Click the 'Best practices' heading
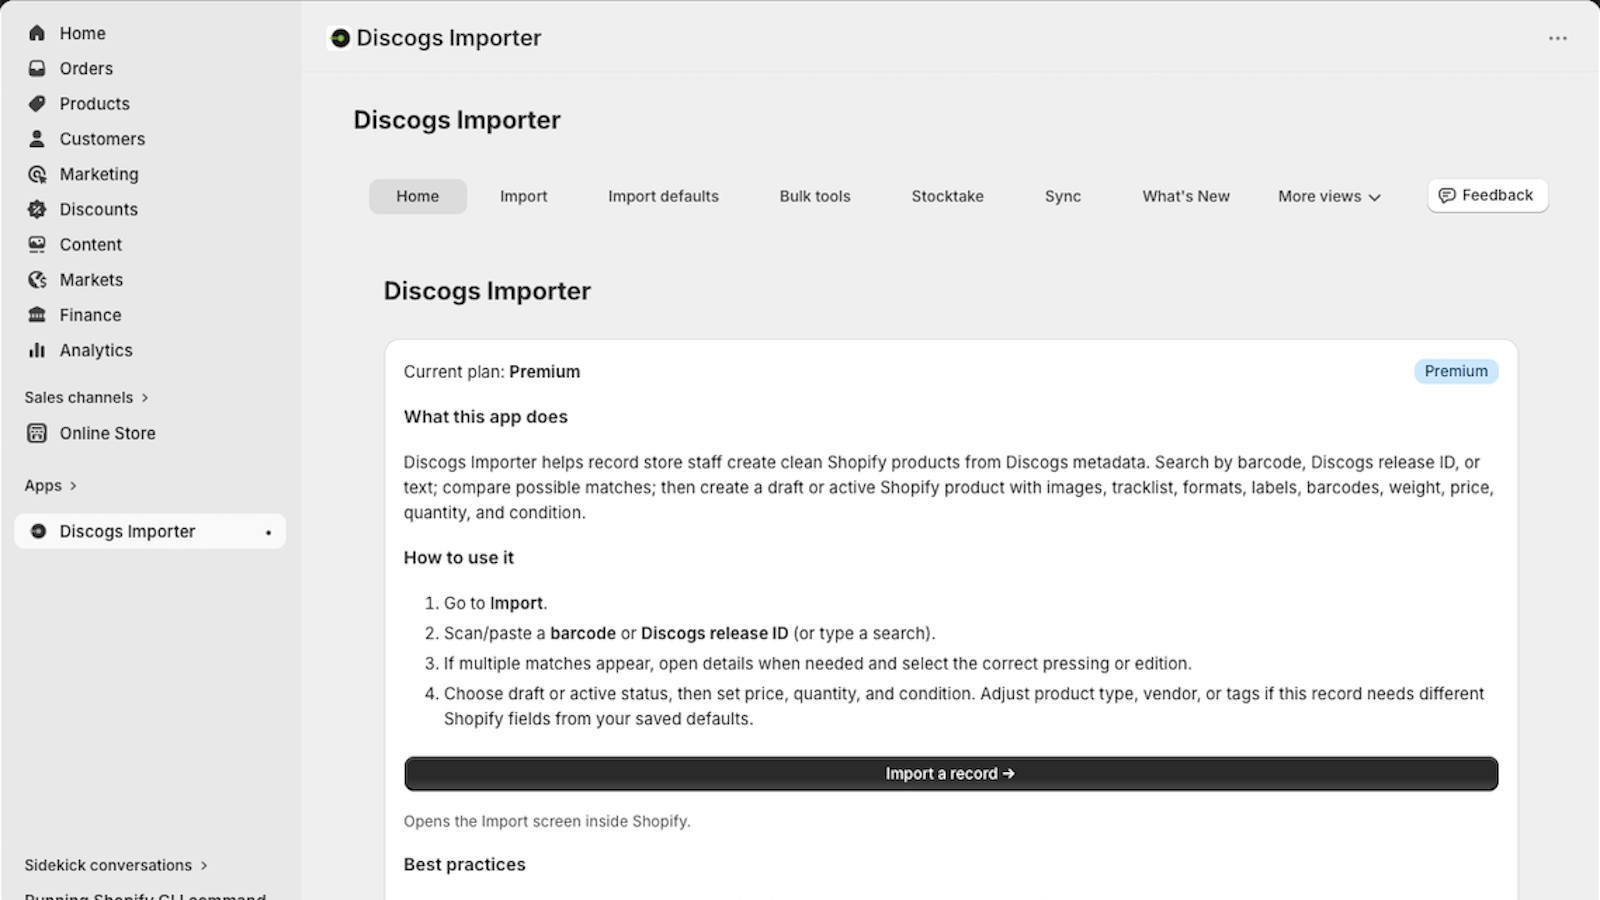 point(465,865)
